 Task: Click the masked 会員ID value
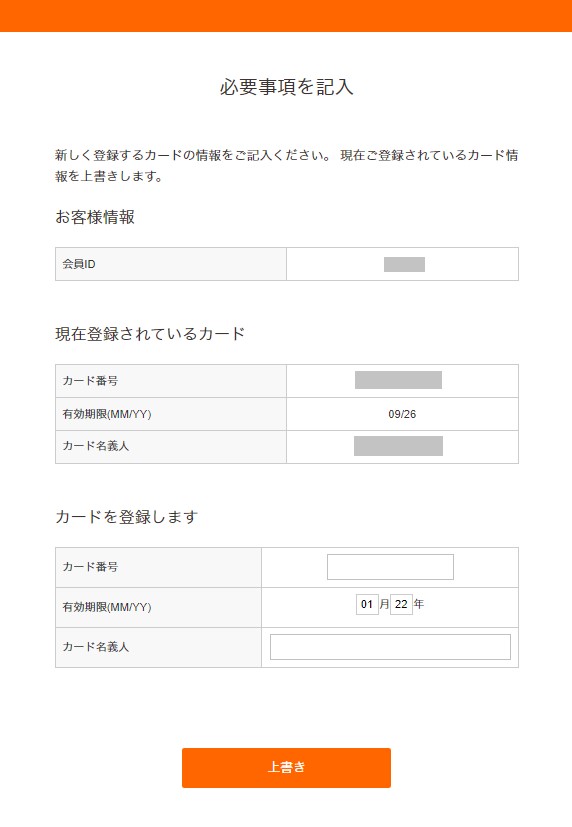tap(404, 264)
